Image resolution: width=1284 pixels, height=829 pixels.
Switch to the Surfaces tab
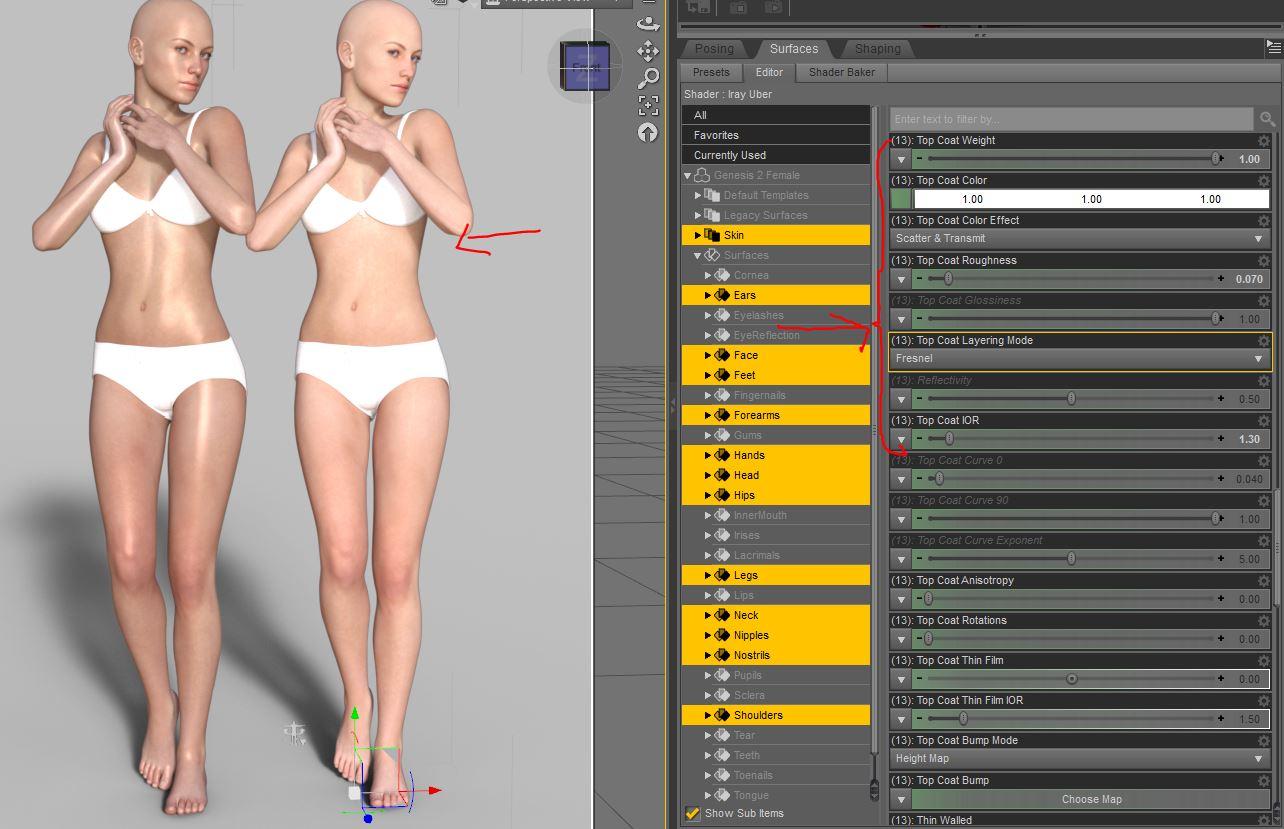794,48
